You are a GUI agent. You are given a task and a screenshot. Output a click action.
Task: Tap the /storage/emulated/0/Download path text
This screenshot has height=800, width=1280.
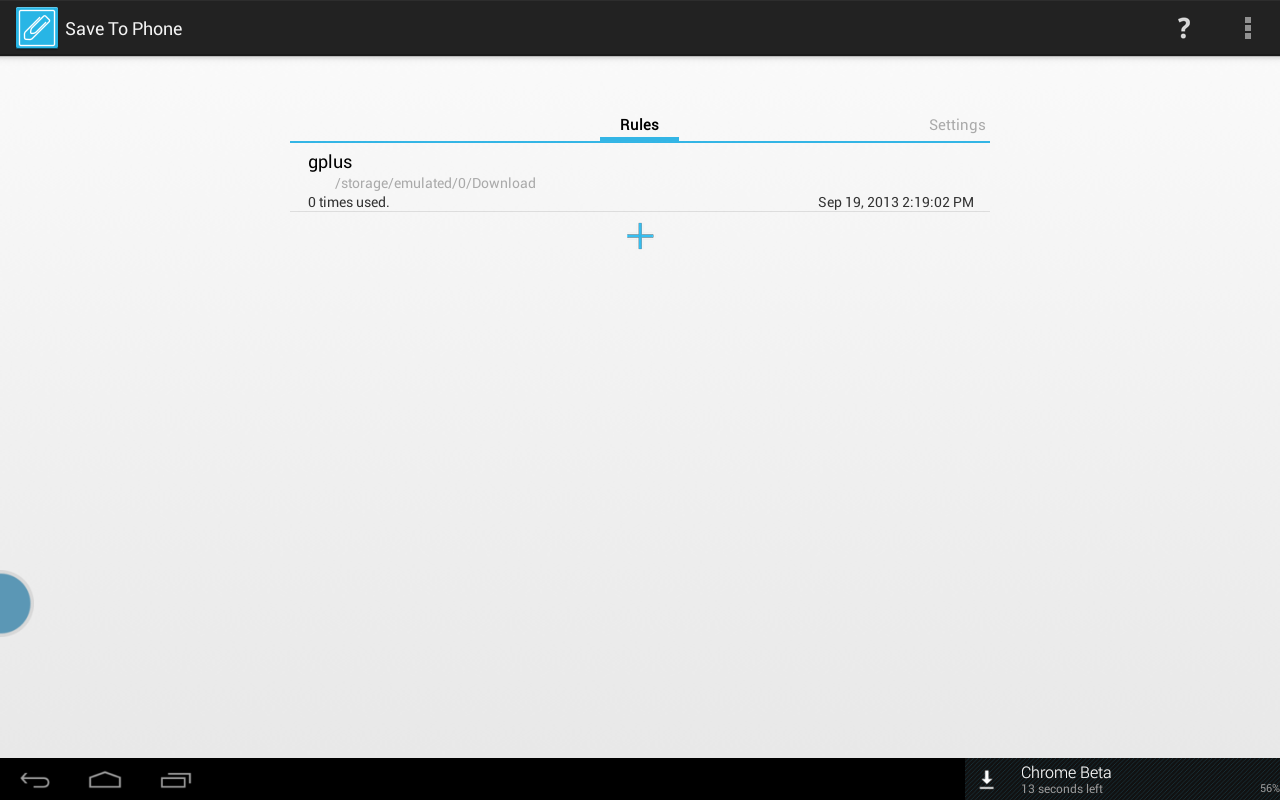coord(435,183)
